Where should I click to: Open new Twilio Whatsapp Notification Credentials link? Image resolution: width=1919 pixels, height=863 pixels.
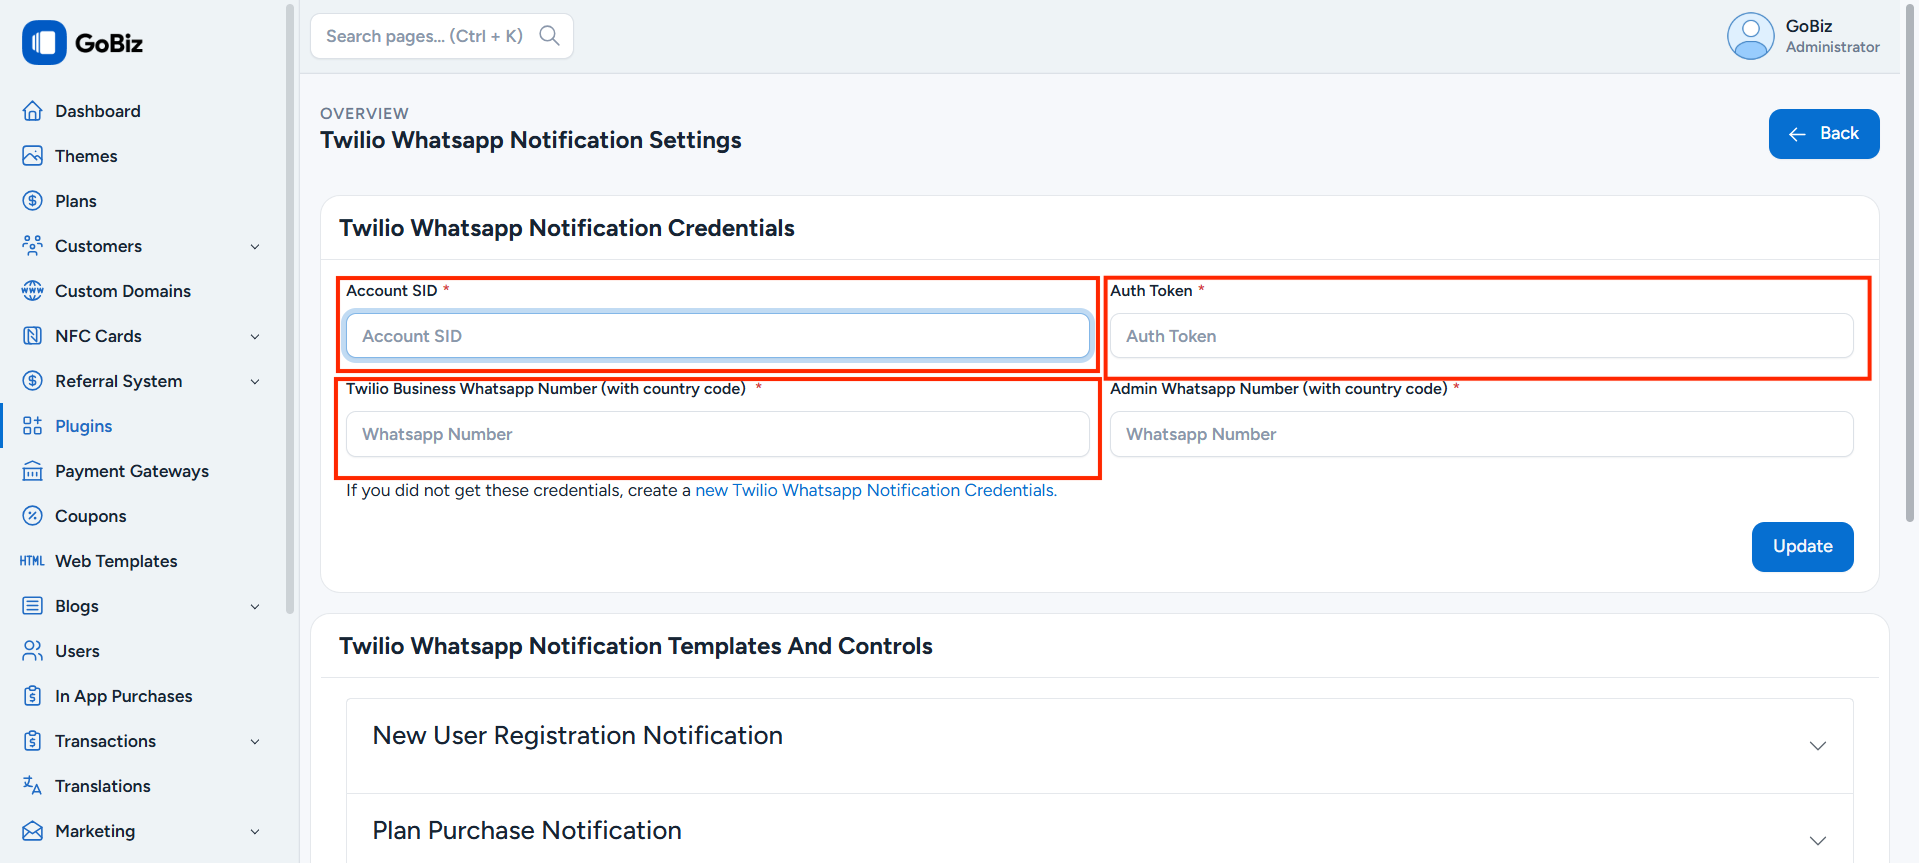pyautogui.click(x=875, y=490)
